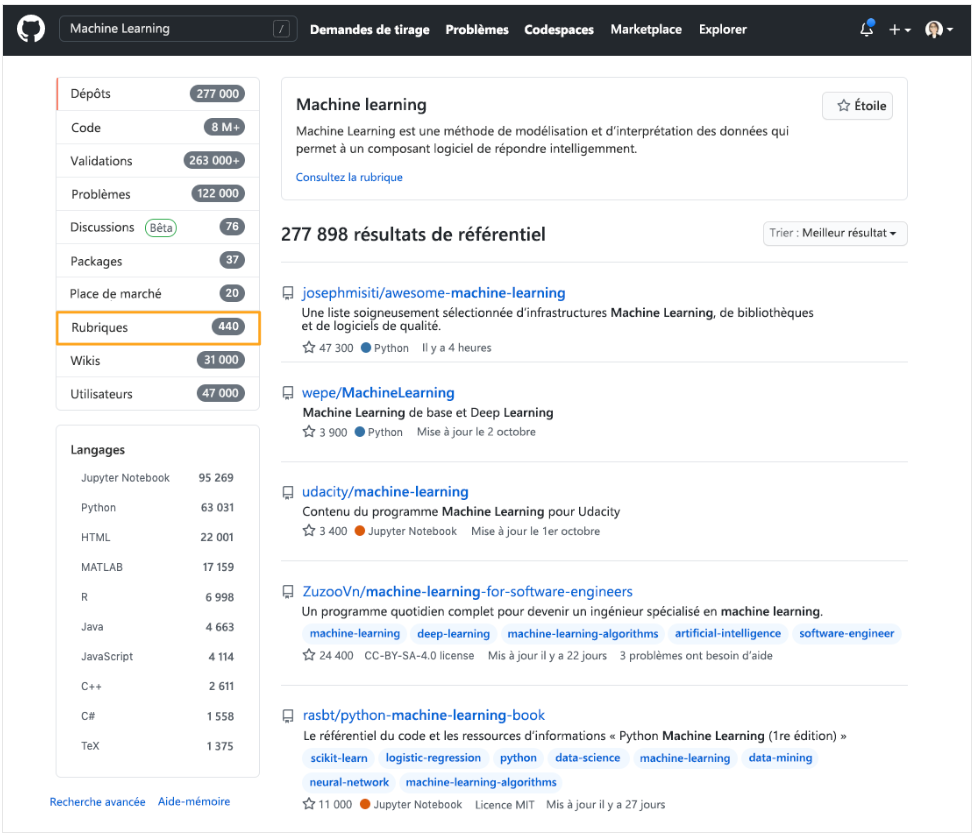This screenshot has width=976, height=835.
Task: Open the plus create-new dropdown
Action: 899,30
